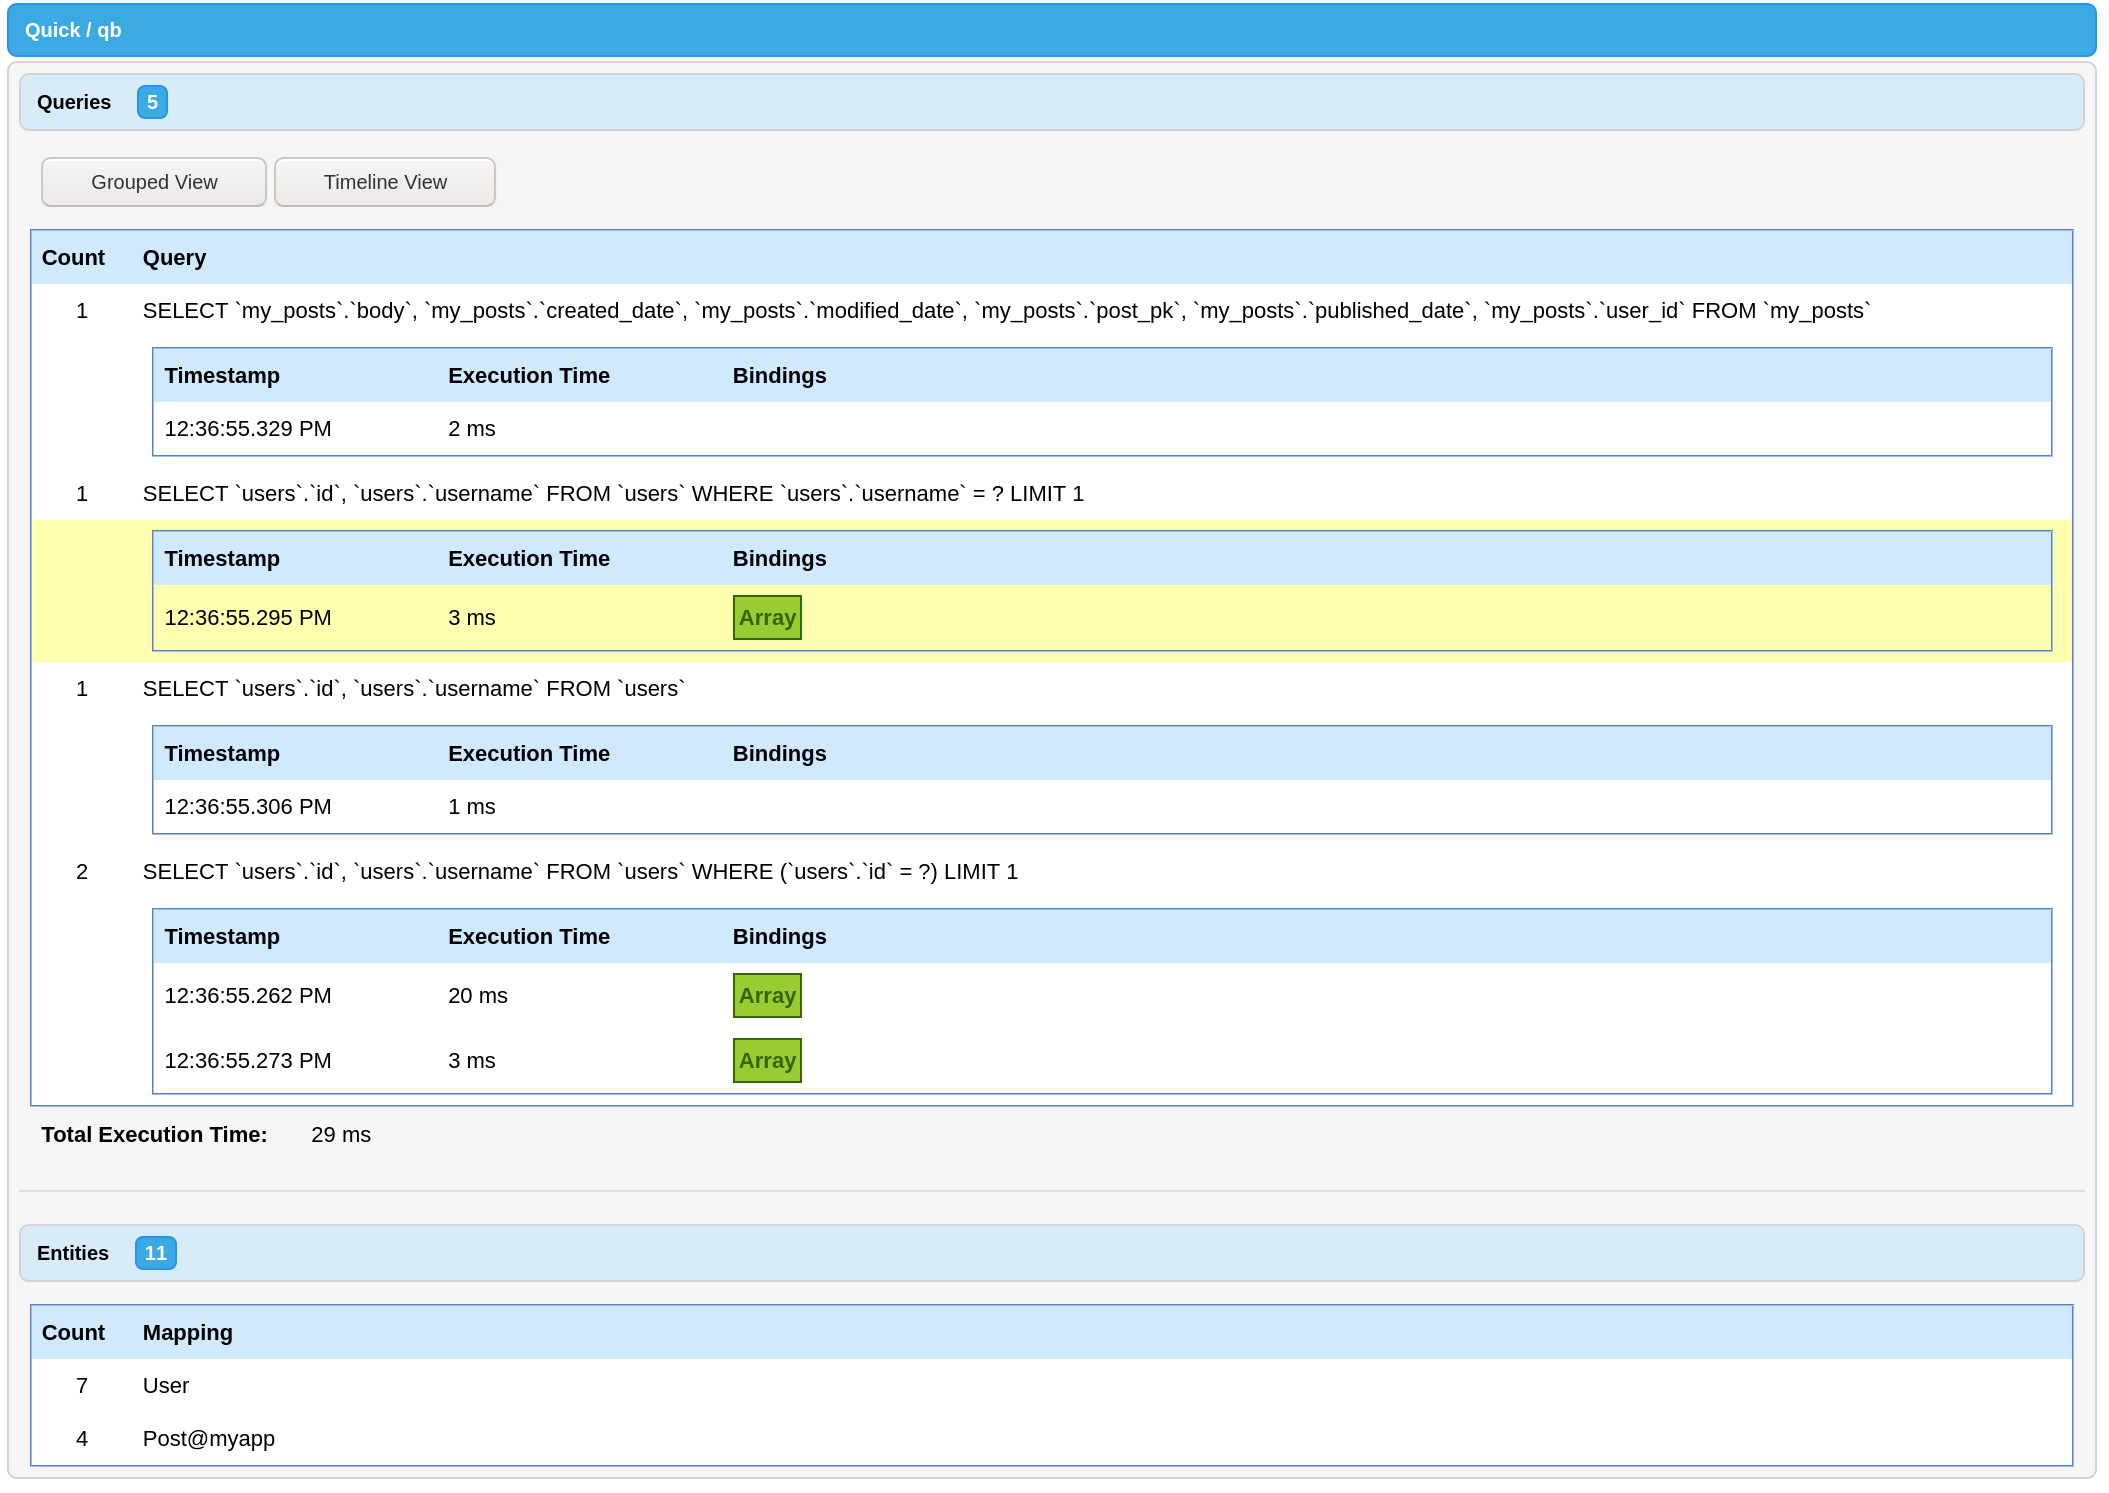Select the users WHERE id query row
Image resolution: width=2109 pixels, height=1493 pixels.
pyautogui.click(x=580, y=872)
